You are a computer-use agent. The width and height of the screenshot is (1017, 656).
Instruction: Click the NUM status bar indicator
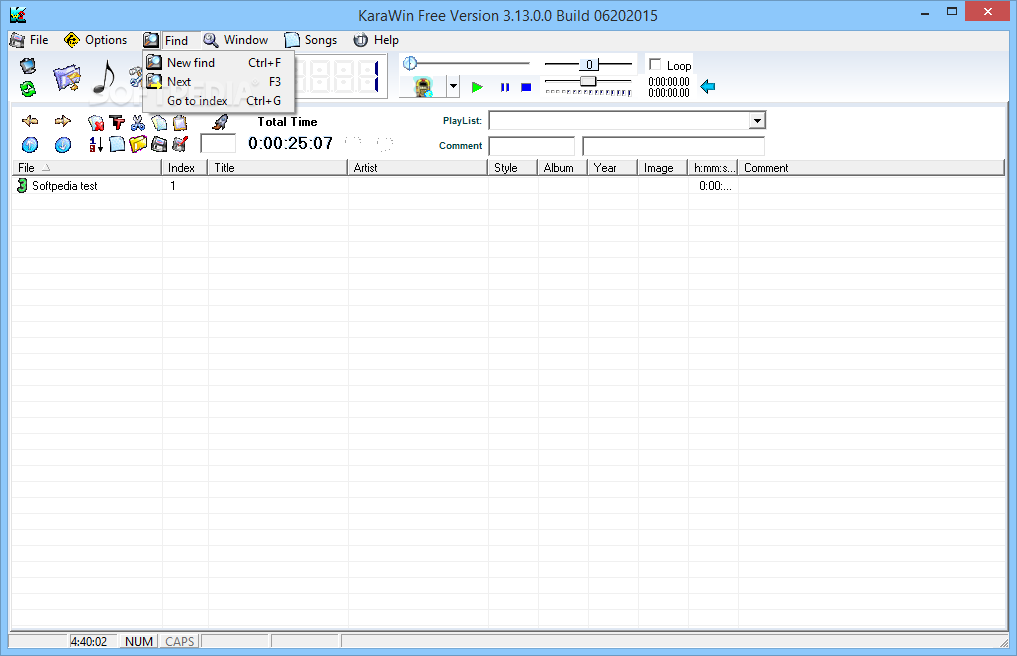(139, 641)
